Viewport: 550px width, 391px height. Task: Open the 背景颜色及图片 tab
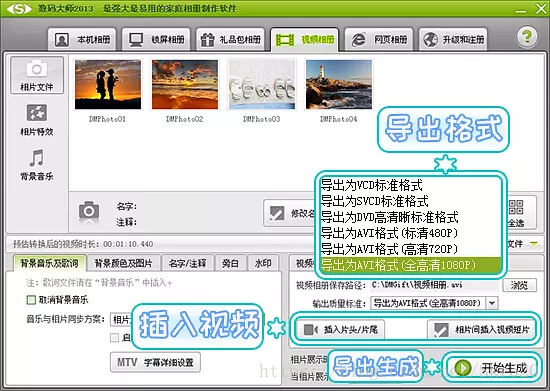[123, 263]
